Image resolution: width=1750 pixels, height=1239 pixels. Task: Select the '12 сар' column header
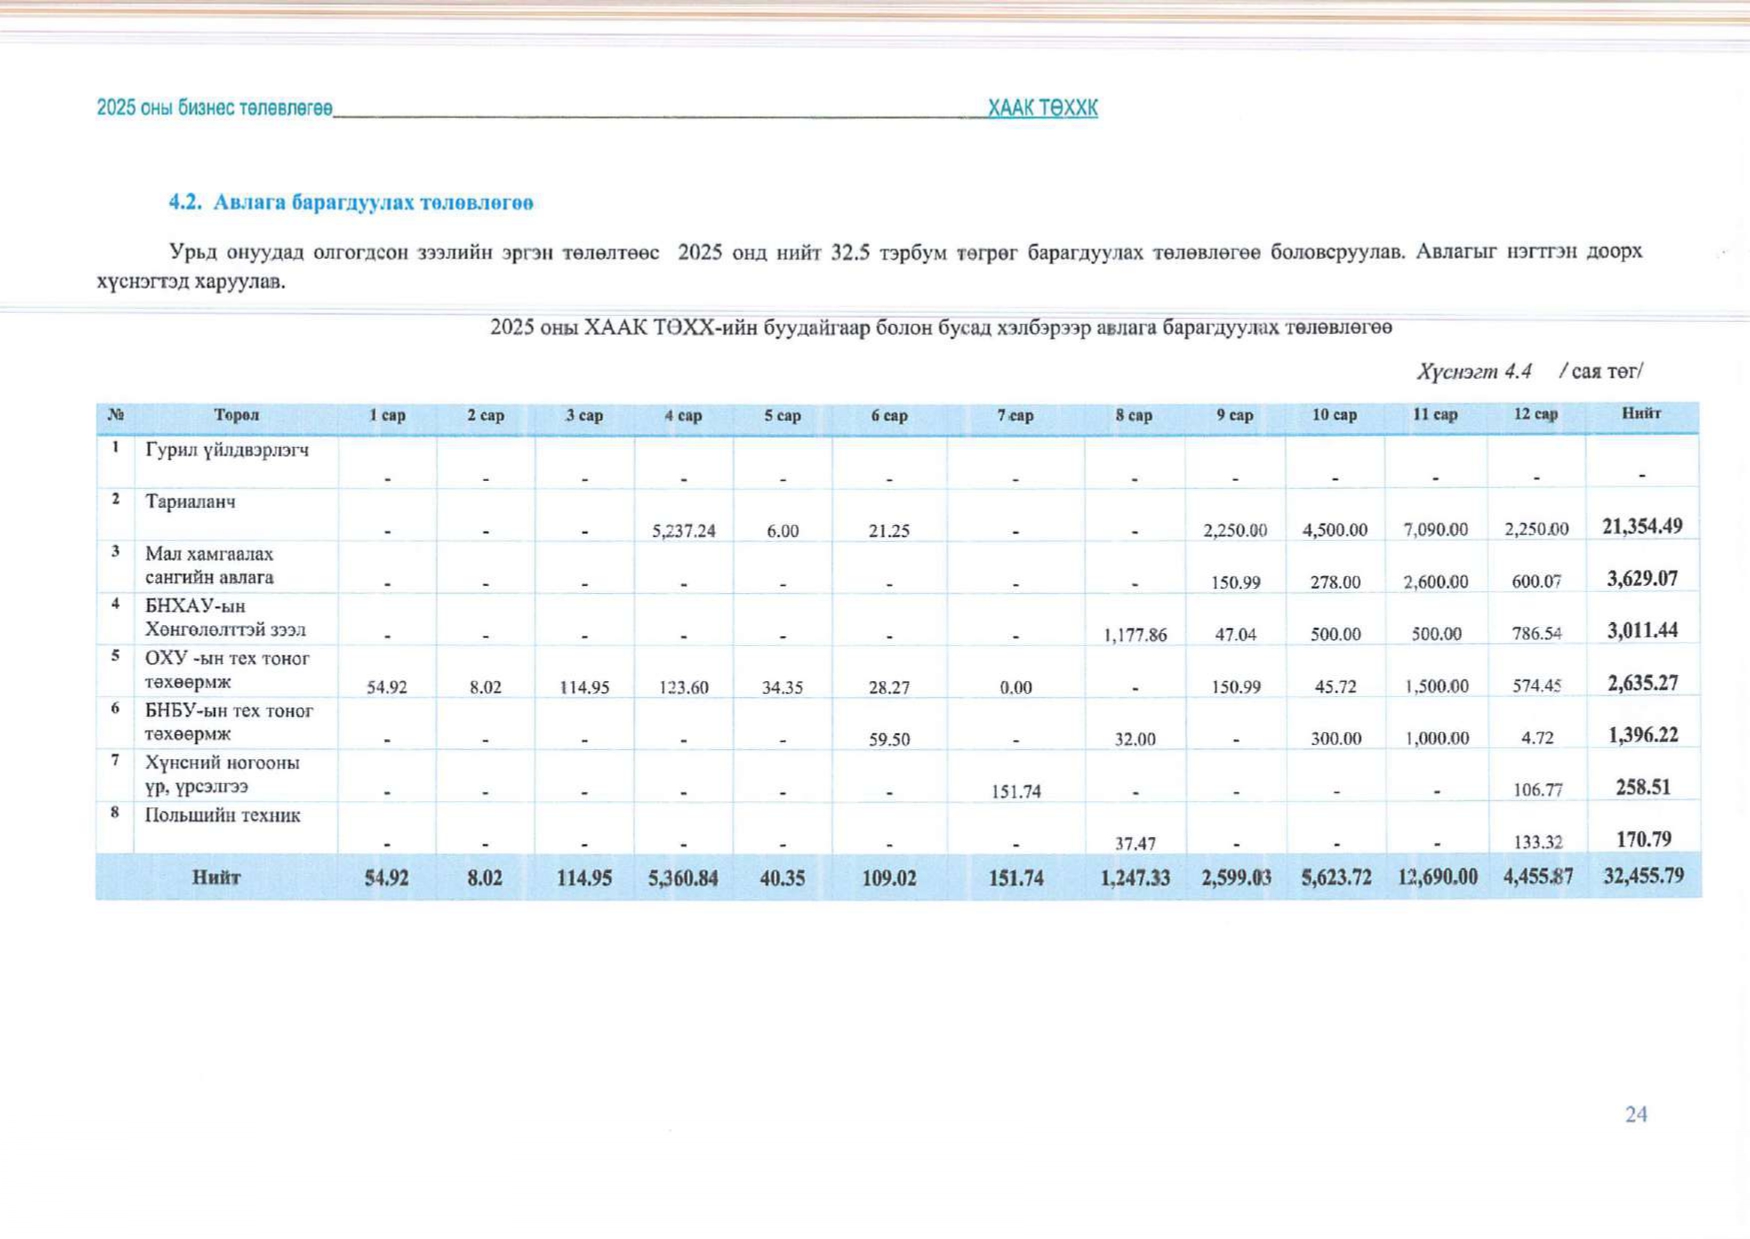1535,414
